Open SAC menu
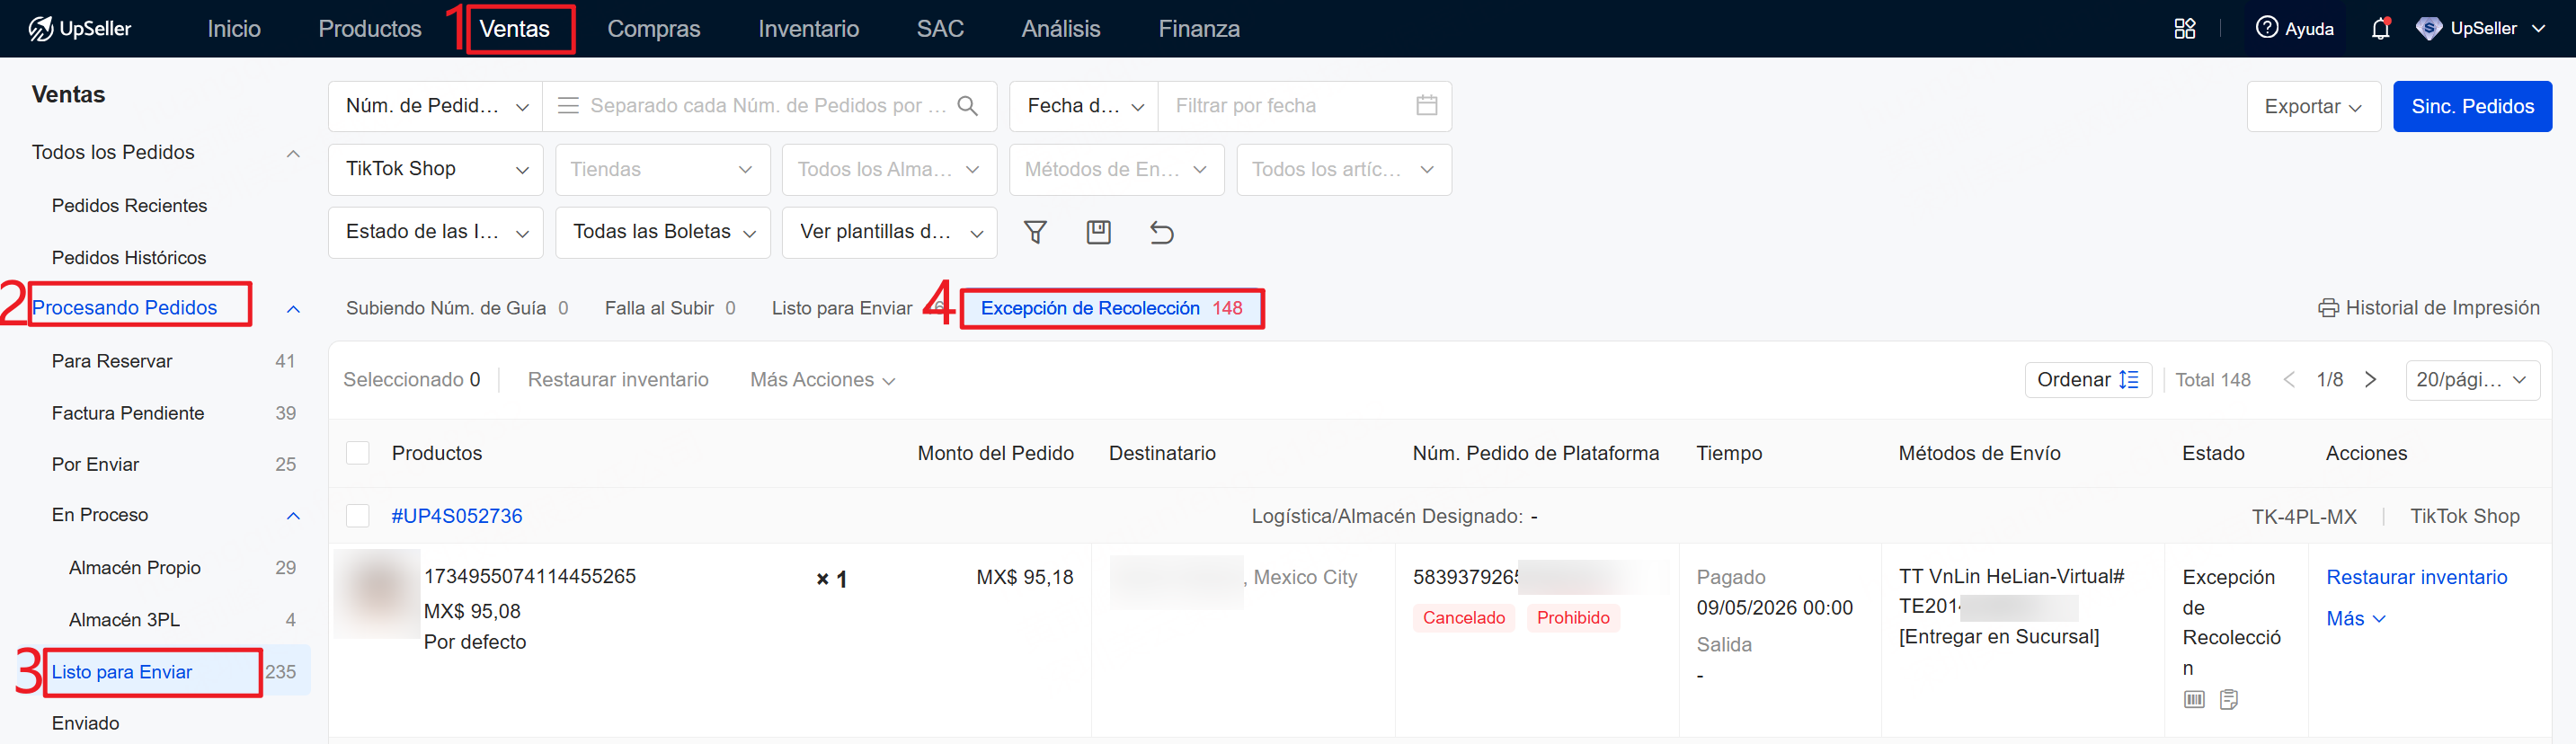Screen dimensions: 2576x744 tap(940, 28)
